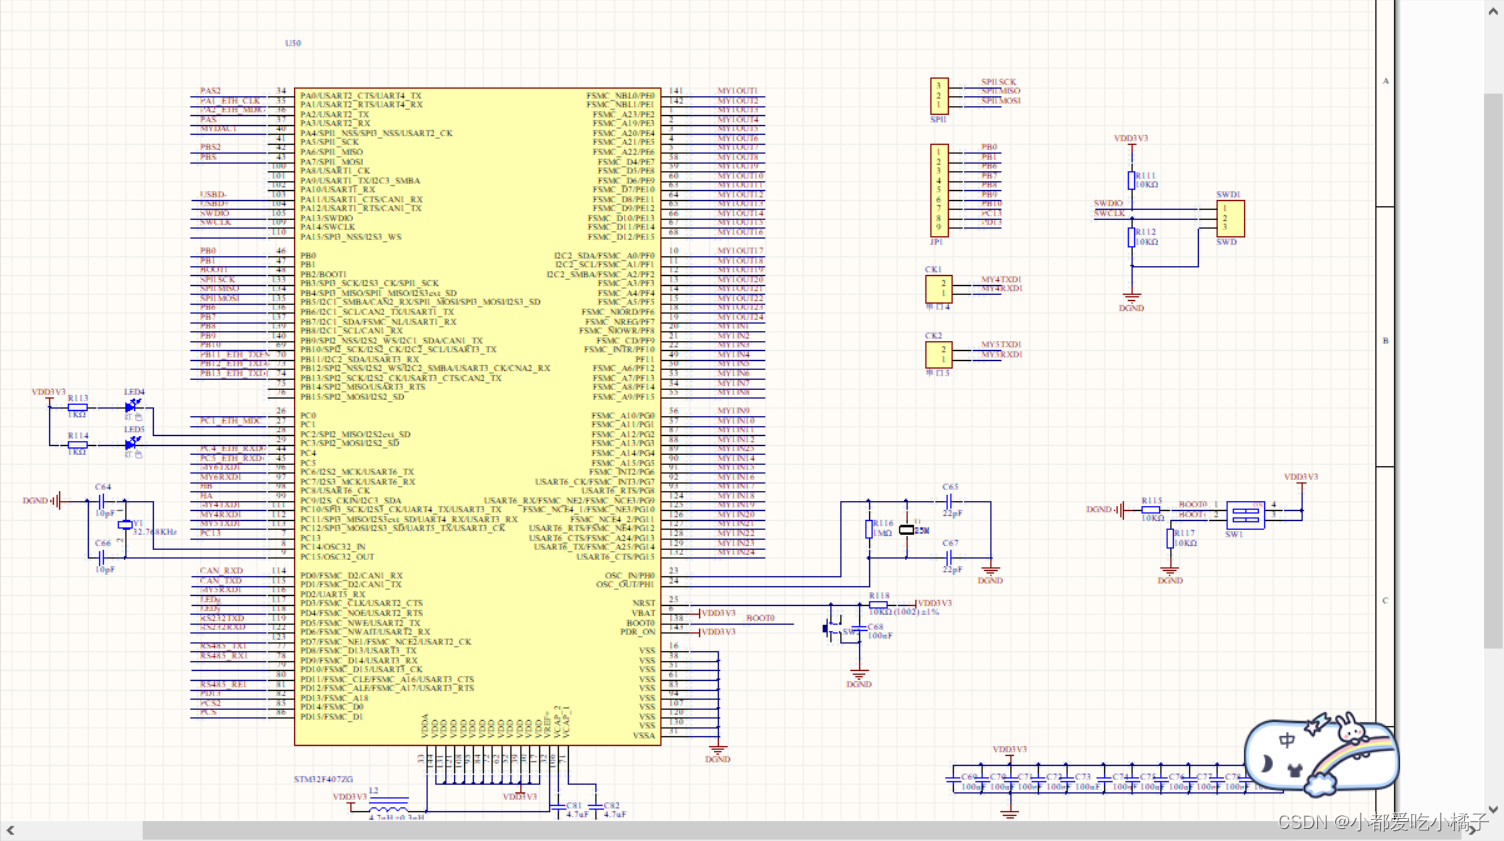The width and height of the screenshot is (1504, 841).
Task: Select capacitor C65 22pF symbol
Action: 947,500
